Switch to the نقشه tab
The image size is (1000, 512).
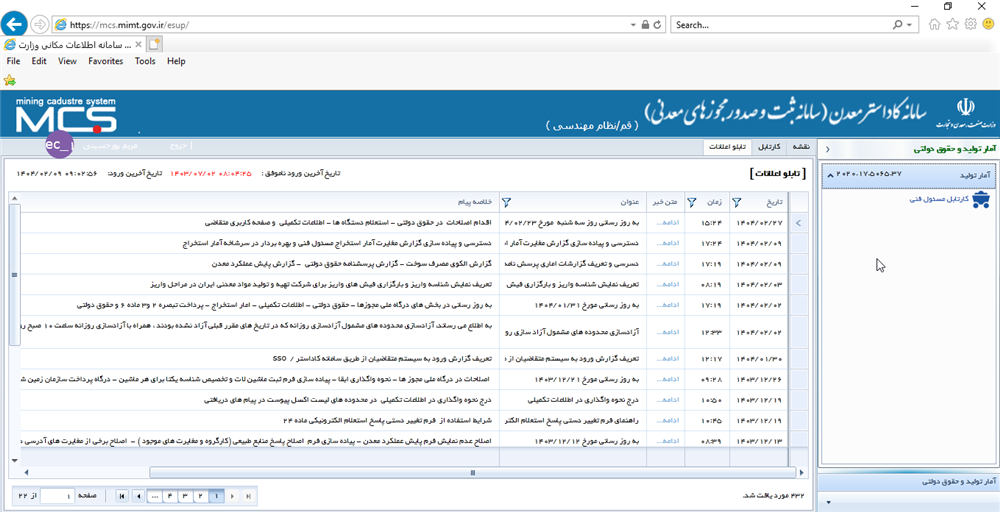click(800, 148)
